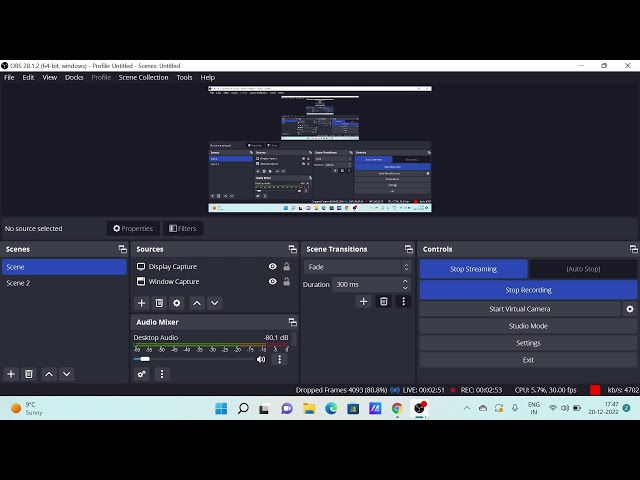Add a new scene transition
640x480 pixels.
point(363,302)
